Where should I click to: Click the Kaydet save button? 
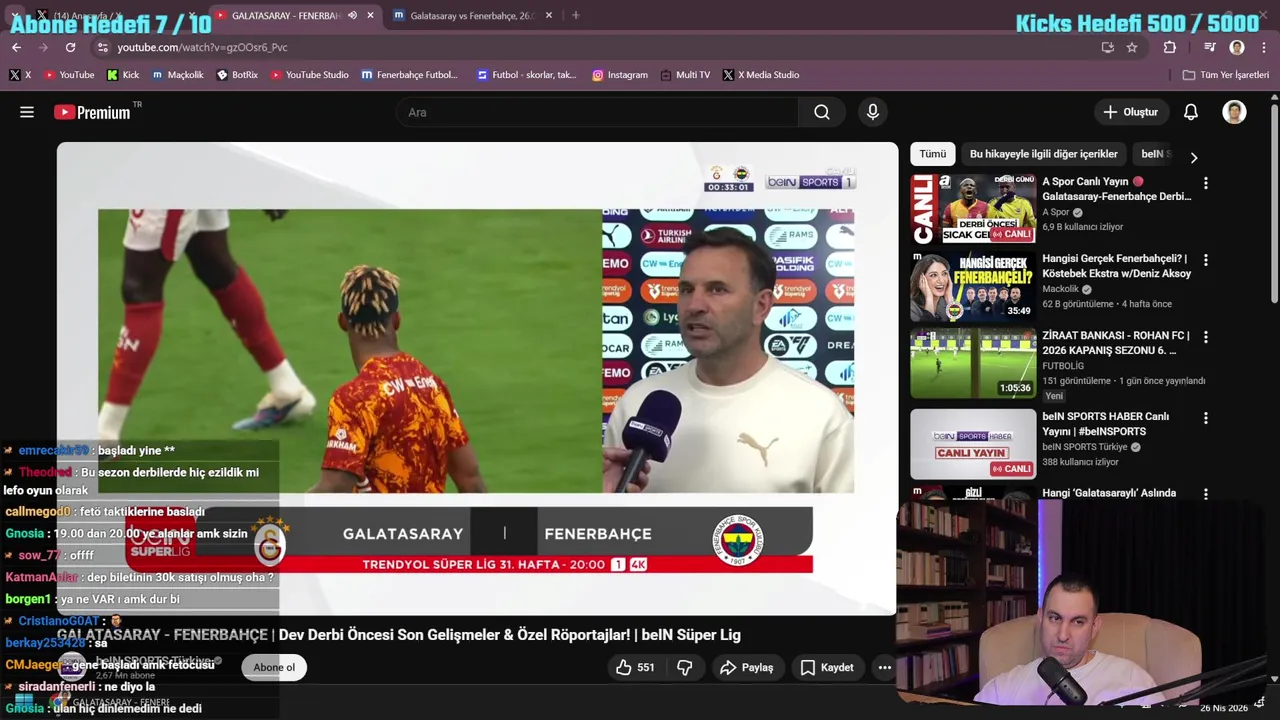pos(827,667)
